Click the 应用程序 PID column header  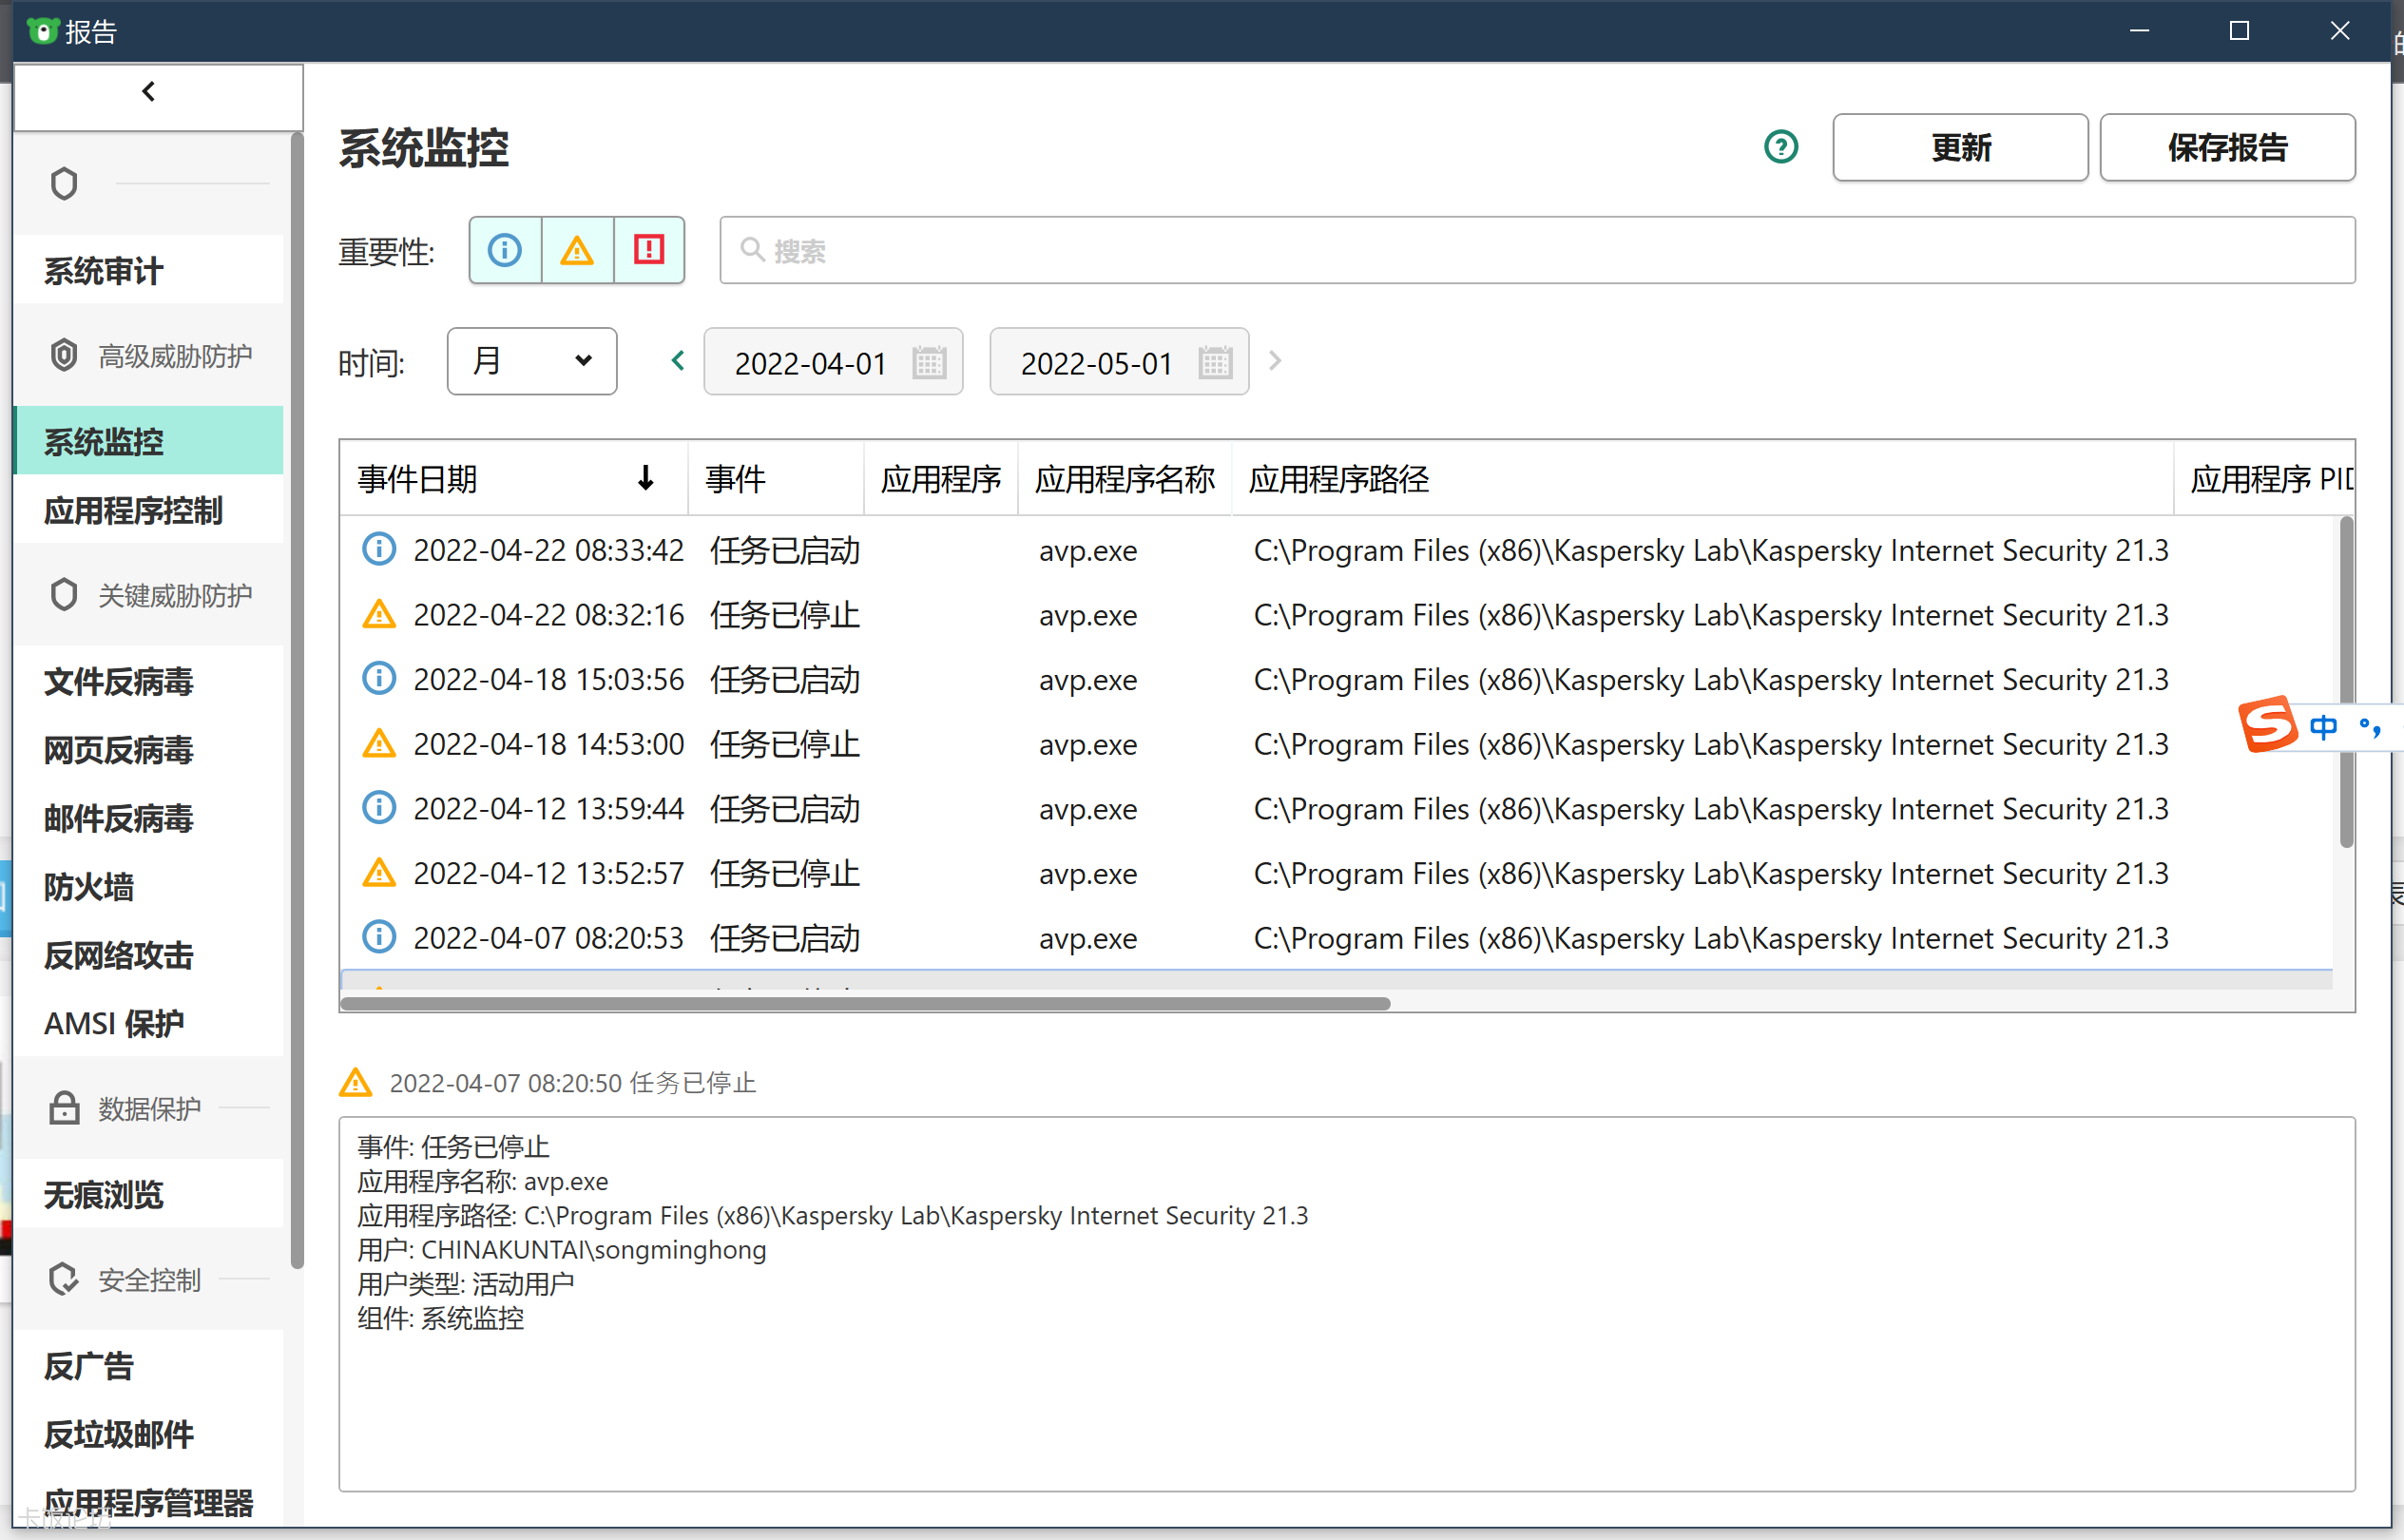click(x=2265, y=479)
